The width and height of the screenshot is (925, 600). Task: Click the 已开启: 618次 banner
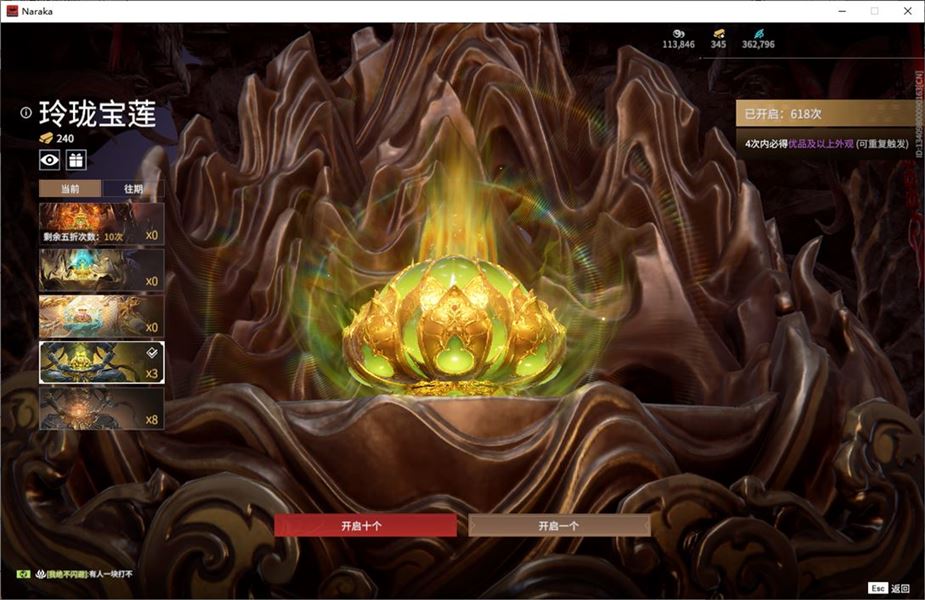[x=827, y=113]
